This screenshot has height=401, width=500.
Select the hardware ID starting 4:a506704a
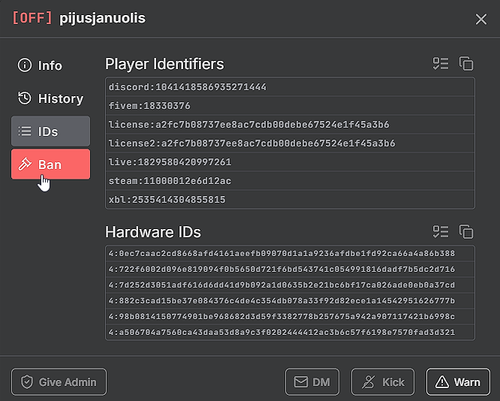290,332
